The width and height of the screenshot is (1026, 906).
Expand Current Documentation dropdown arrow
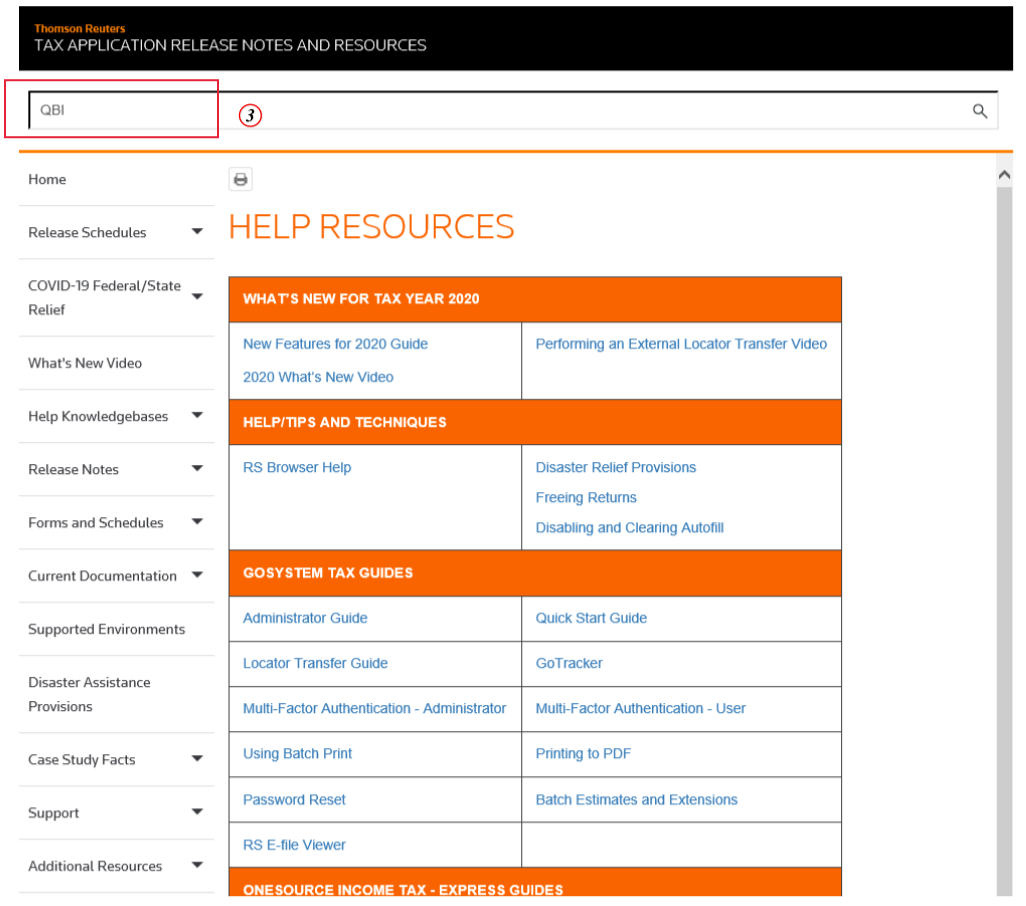click(197, 575)
